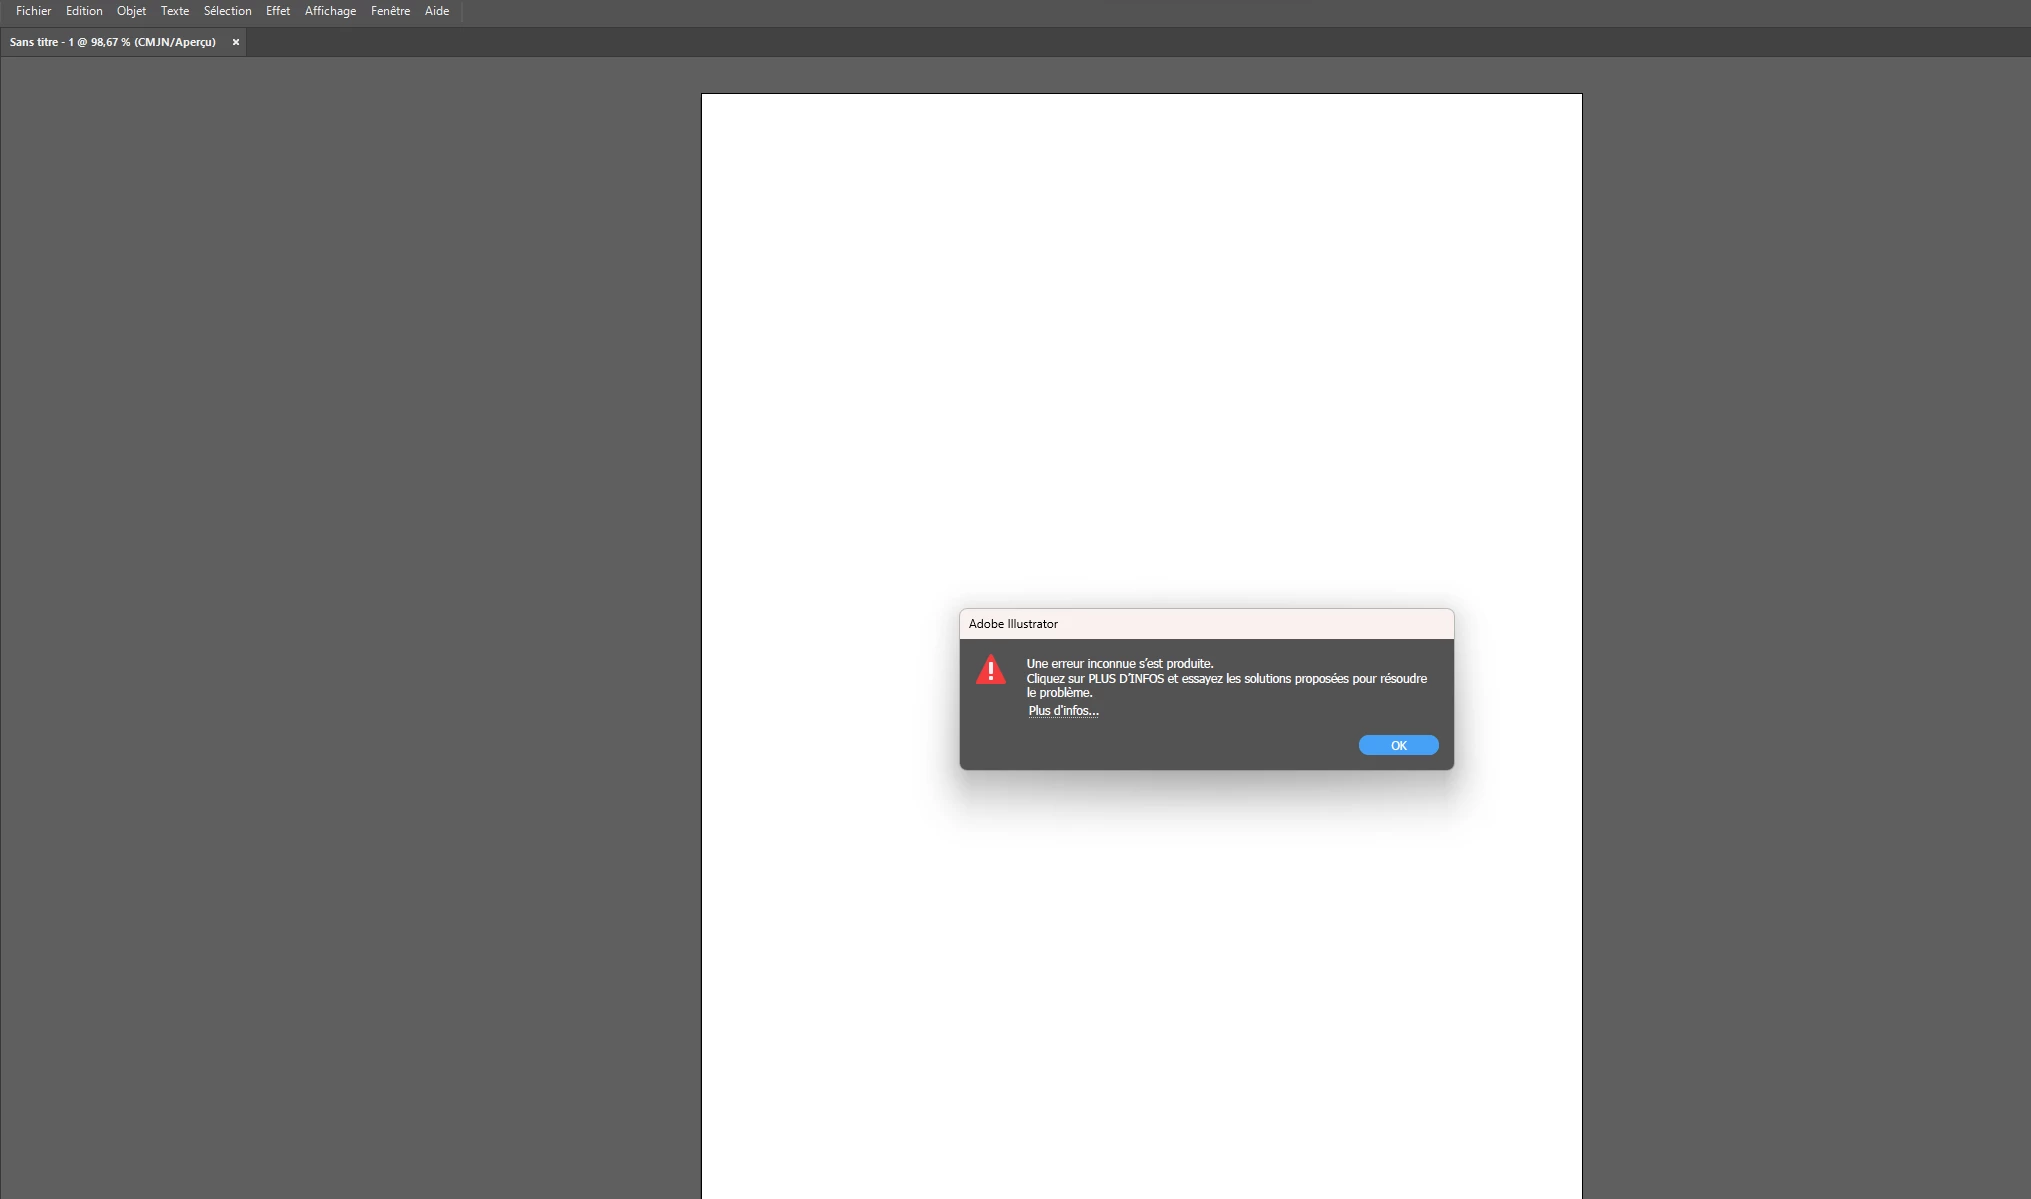Click empty tab bar area right of document tab
This screenshot has height=1199, width=2031.
[1100, 42]
